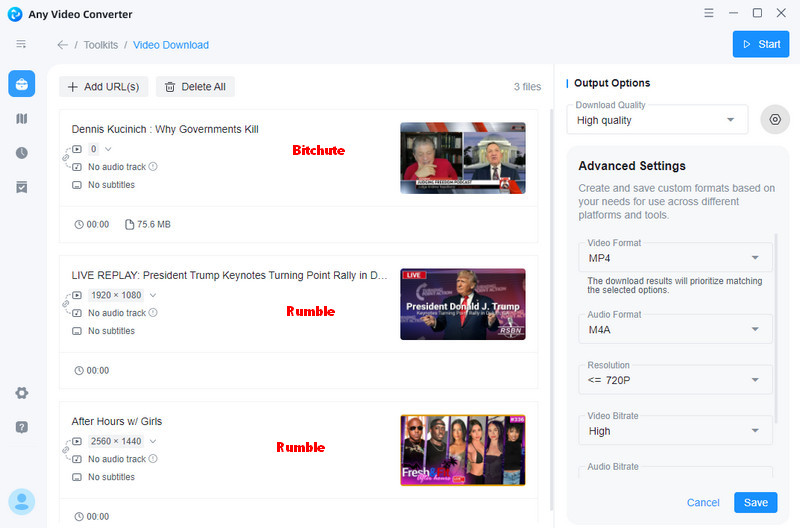Open the merge/columns sidebar icon
Screen dimensions: 800x528
[21, 119]
